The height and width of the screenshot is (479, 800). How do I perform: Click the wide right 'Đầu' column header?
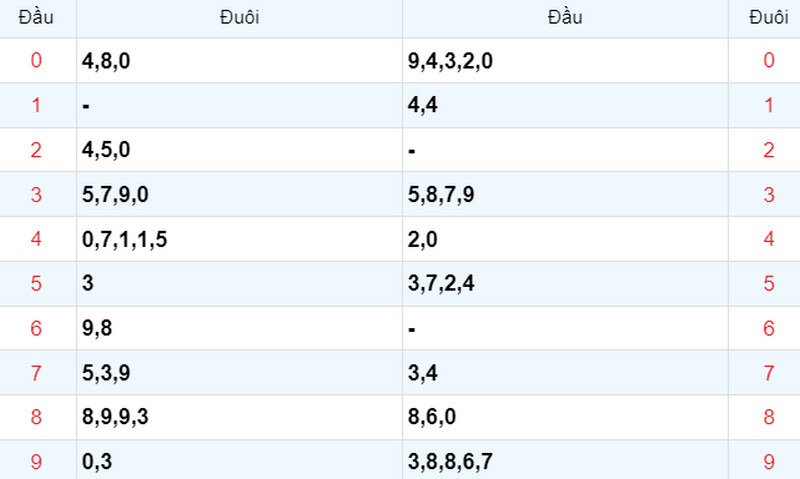565,18
